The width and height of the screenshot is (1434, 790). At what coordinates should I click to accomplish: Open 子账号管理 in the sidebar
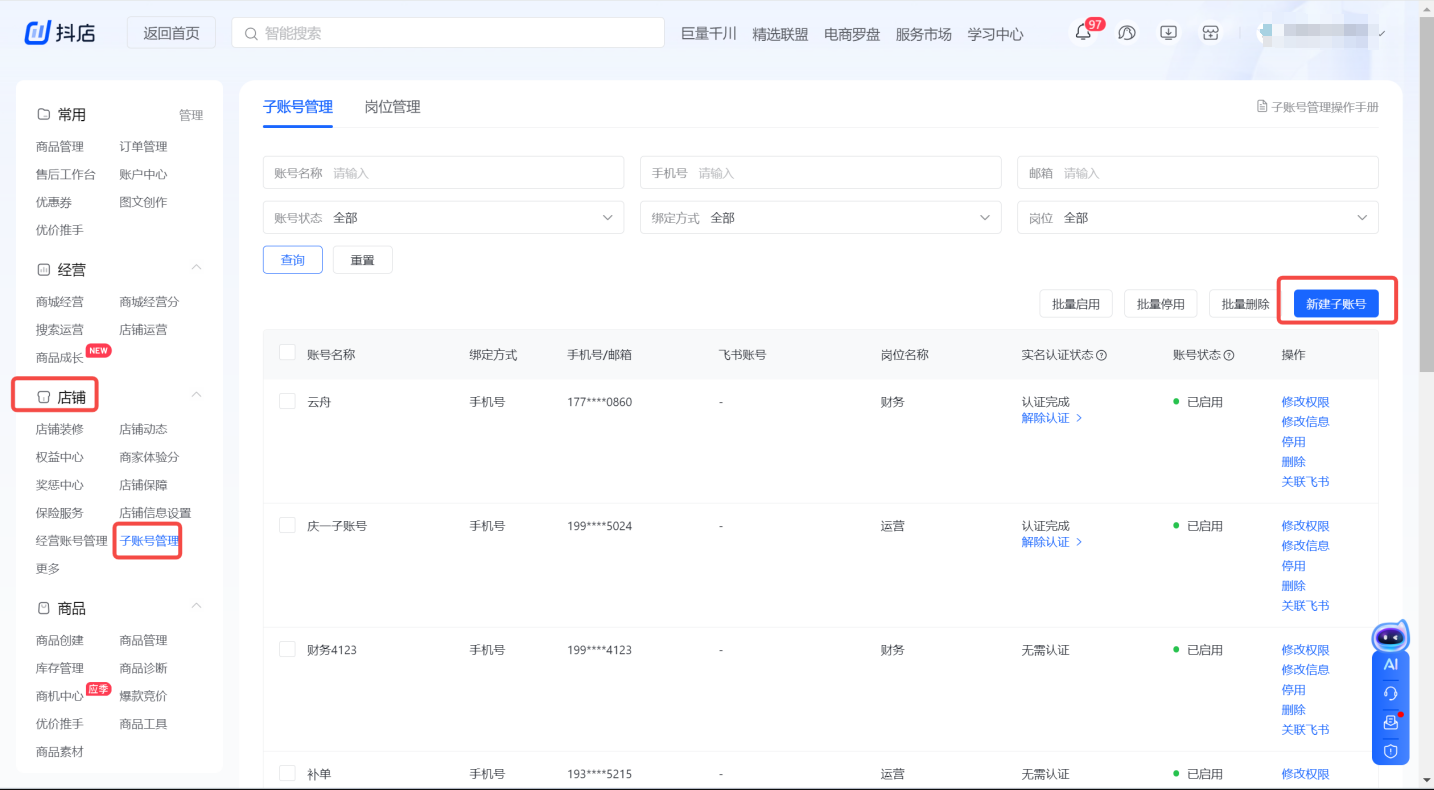click(x=149, y=541)
